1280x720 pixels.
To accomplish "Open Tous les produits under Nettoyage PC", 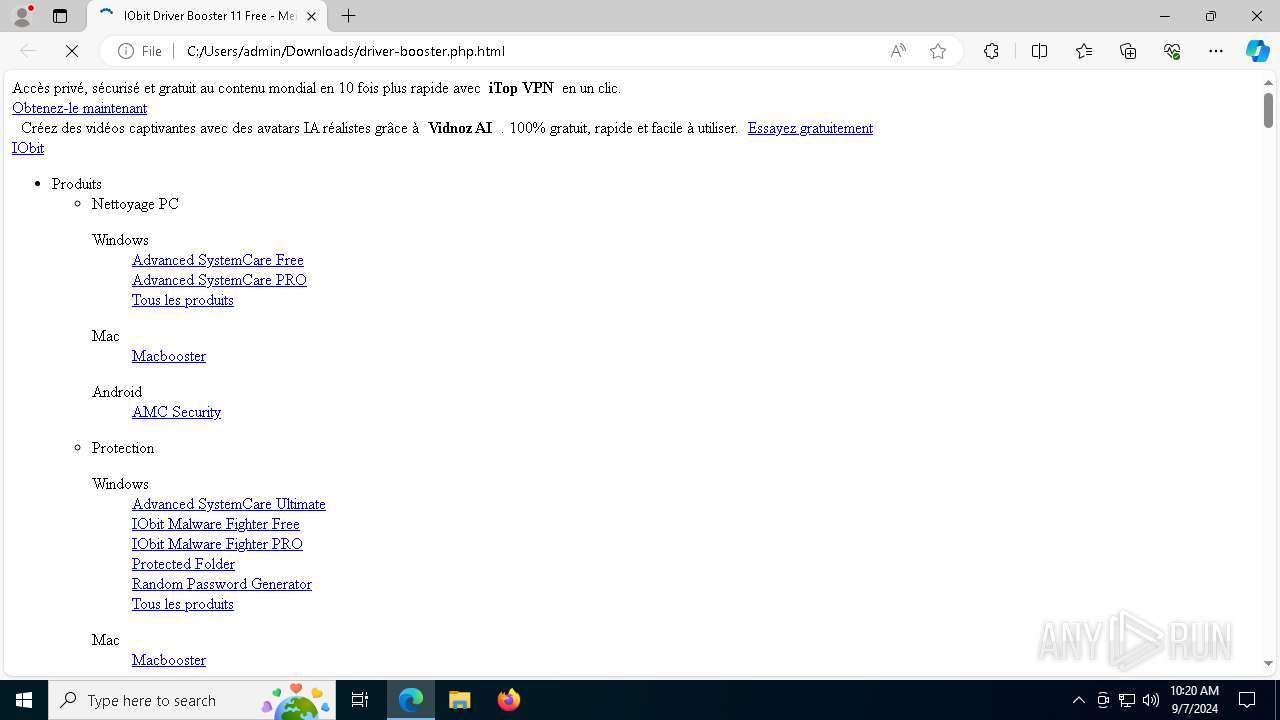I will pyautogui.click(x=183, y=300).
